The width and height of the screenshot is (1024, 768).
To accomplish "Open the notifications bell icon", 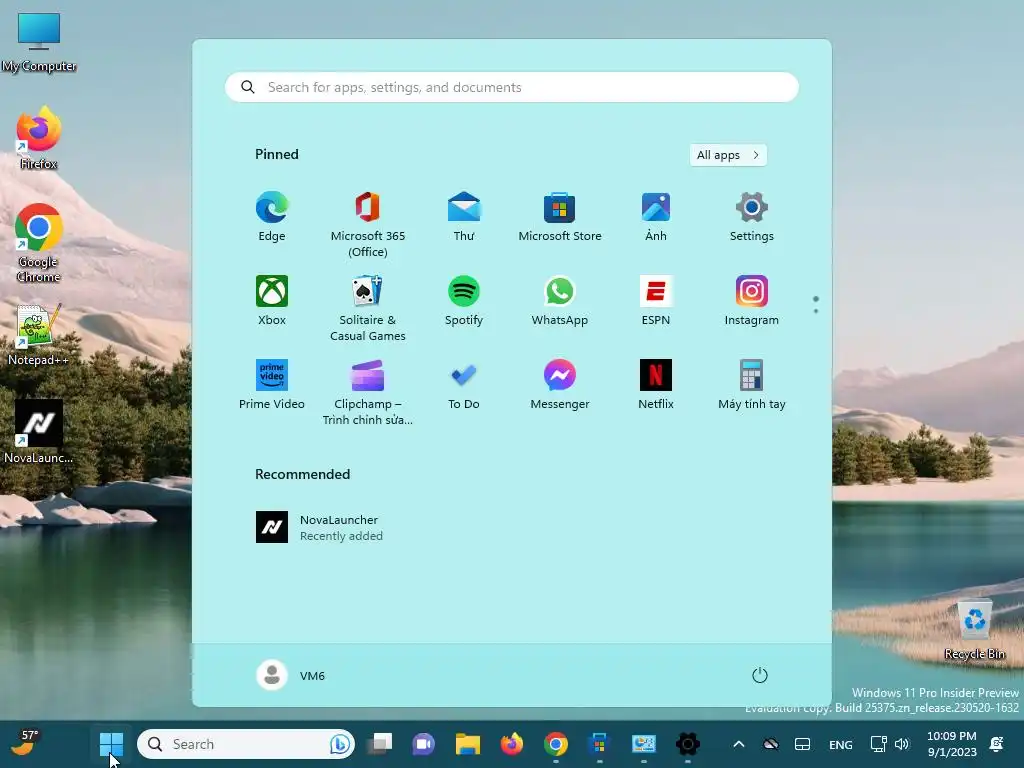I will click(x=997, y=744).
